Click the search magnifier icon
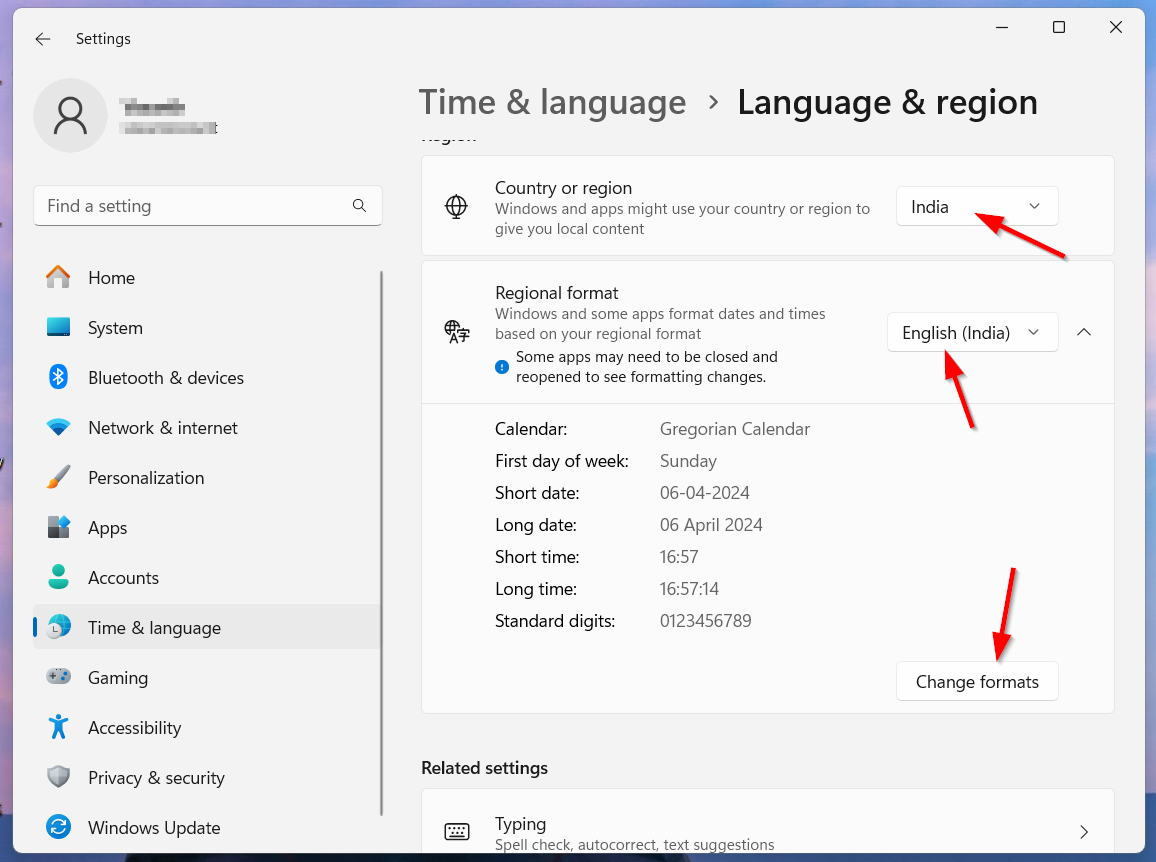This screenshot has width=1156, height=862. [x=359, y=206]
